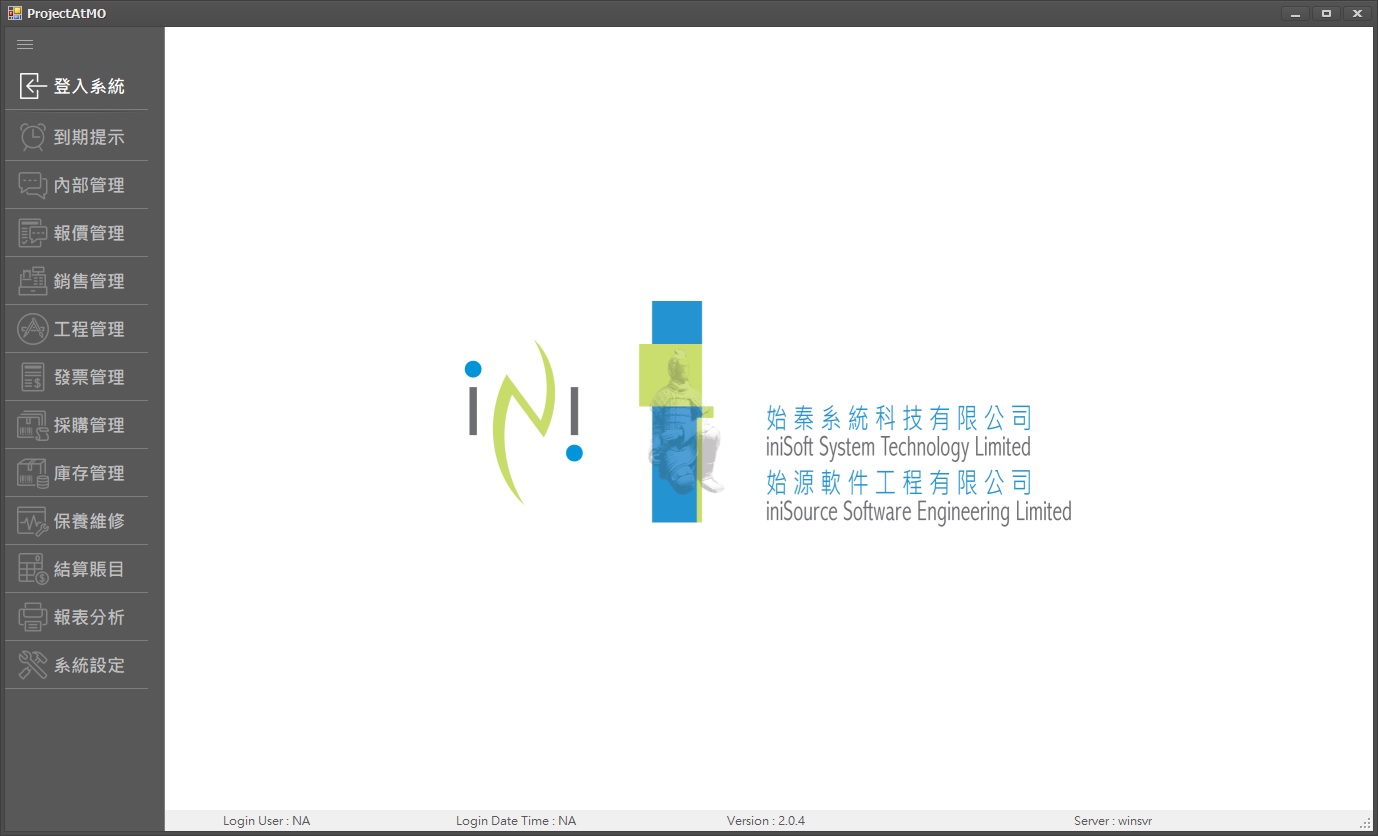Go to 工程管理 menu label
The height and width of the screenshot is (836, 1378).
[89, 329]
